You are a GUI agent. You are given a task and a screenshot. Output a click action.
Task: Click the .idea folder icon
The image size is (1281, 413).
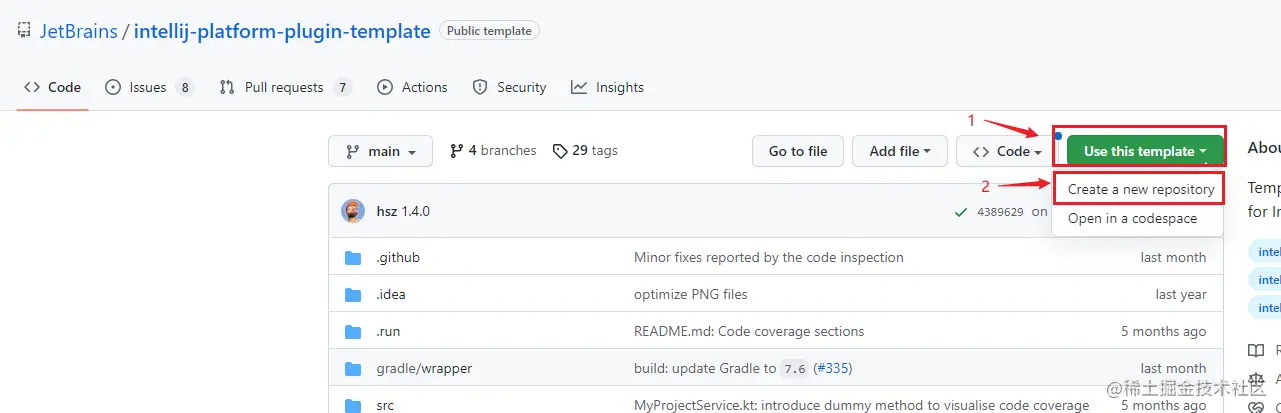(353, 295)
